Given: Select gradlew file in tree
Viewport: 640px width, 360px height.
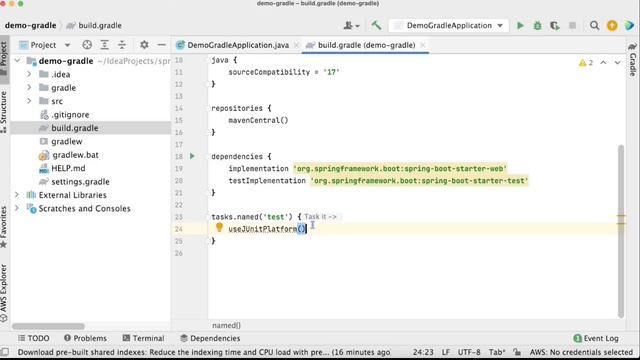Looking at the screenshot, I should [67, 141].
